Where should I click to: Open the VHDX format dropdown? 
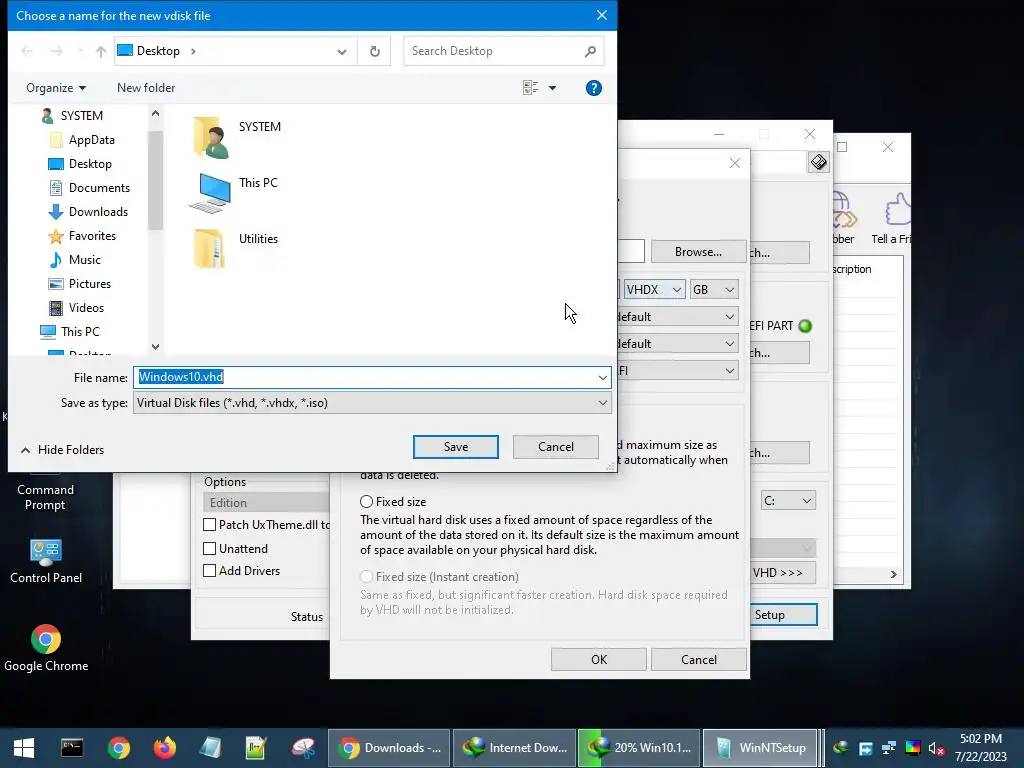[654, 289]
